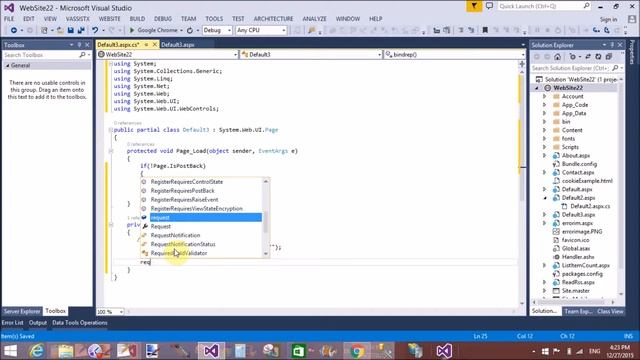640x360 pixels.
Task: Open the WEBSITE menu
Action: 109,19
